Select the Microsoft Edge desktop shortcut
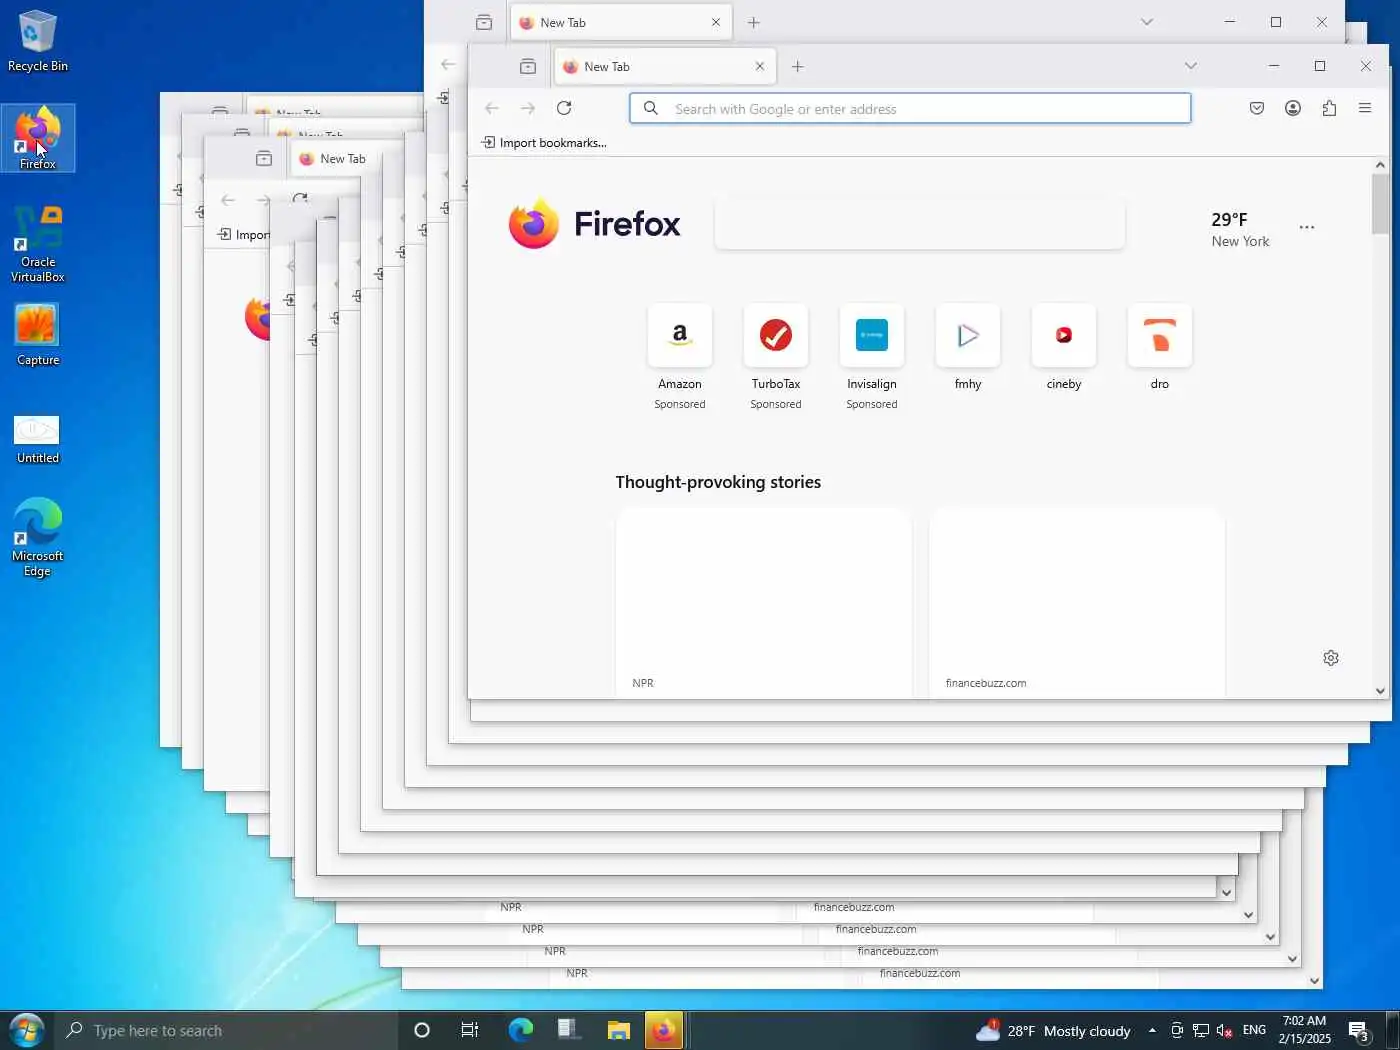 [38, 537]
